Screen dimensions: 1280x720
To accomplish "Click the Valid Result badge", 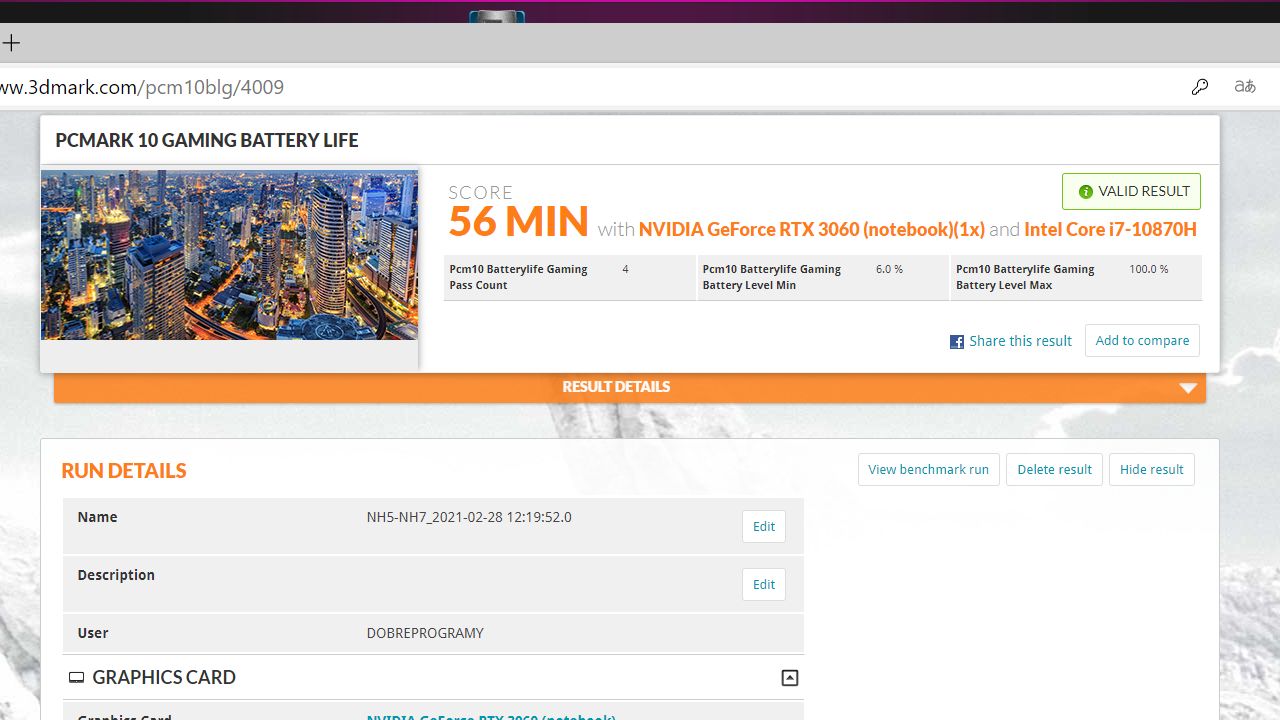I will [x=1131, y=191].
